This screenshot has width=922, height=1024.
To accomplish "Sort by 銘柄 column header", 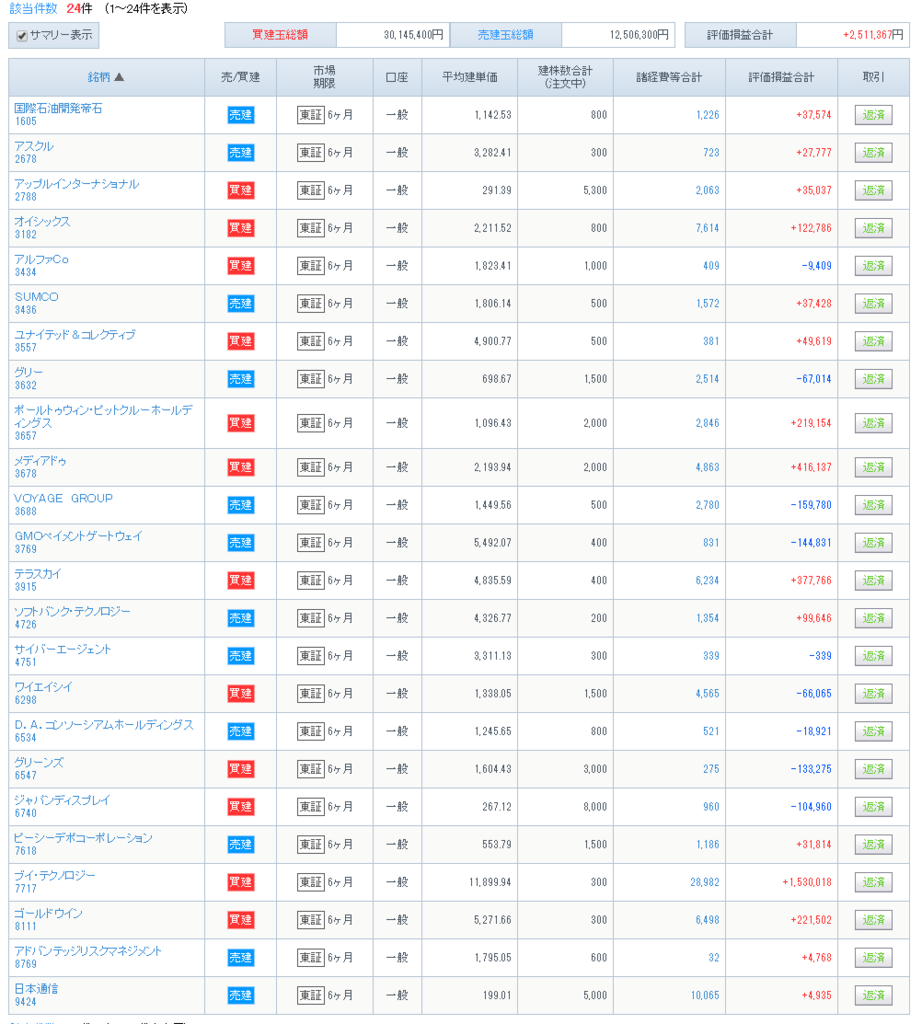I will [x=106, y=77].
